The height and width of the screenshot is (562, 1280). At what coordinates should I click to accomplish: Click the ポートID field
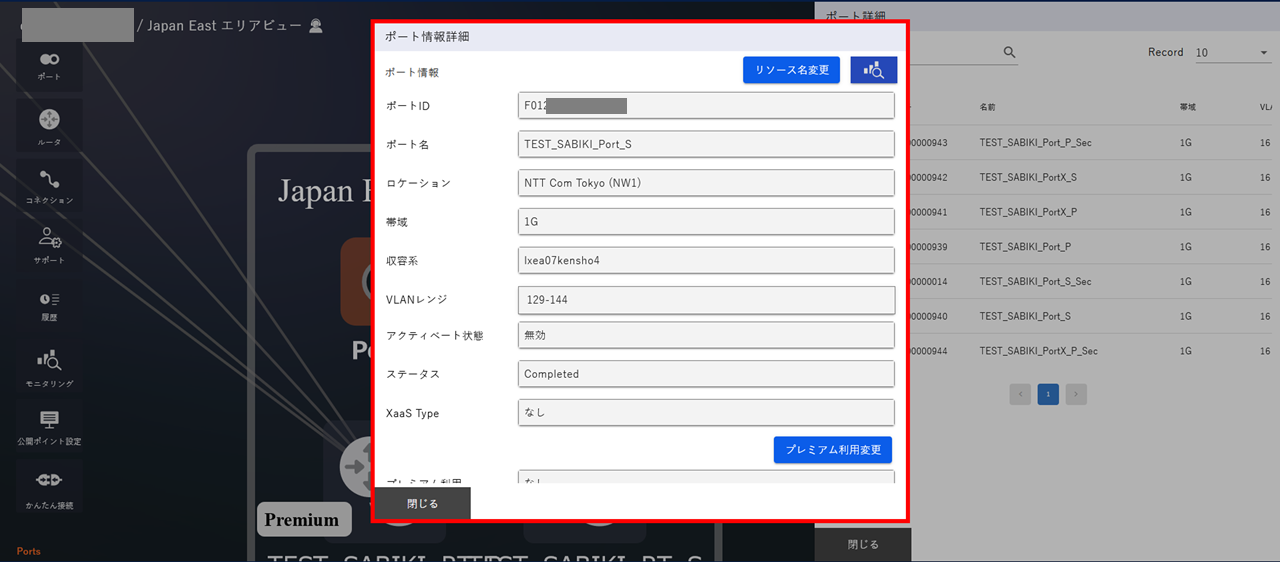click(x=706, y=105)
